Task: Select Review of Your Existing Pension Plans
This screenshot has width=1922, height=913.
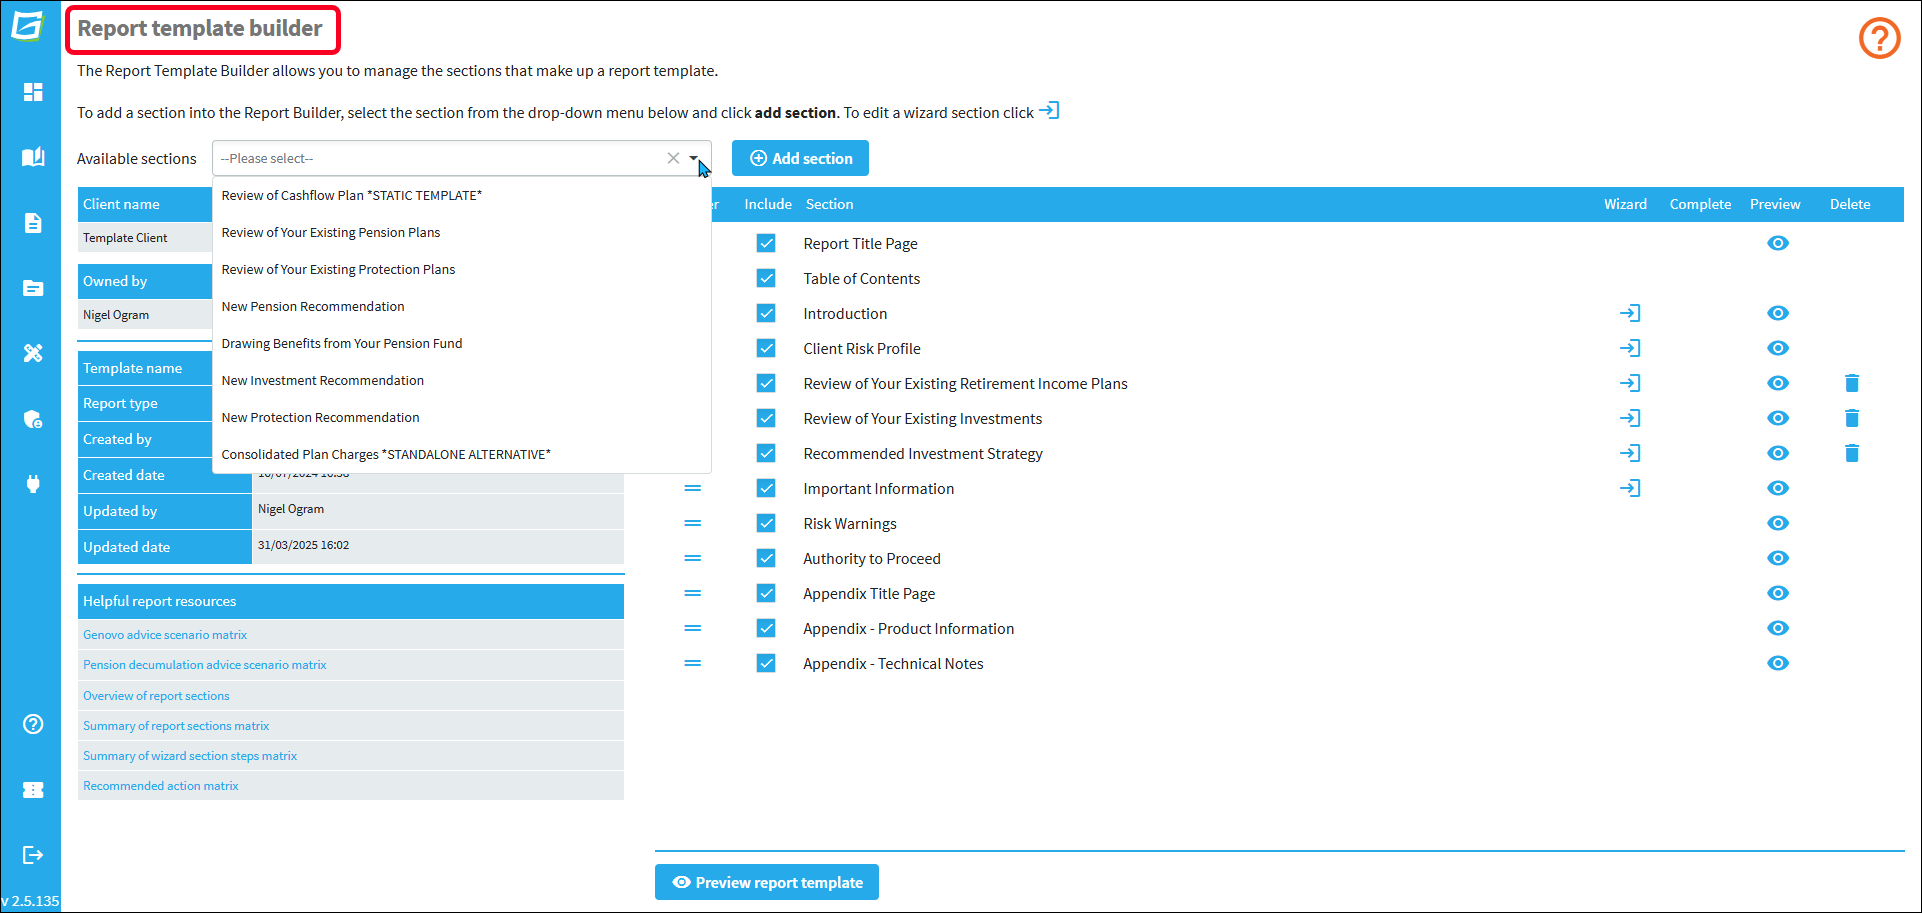Action: click(461, 232)
